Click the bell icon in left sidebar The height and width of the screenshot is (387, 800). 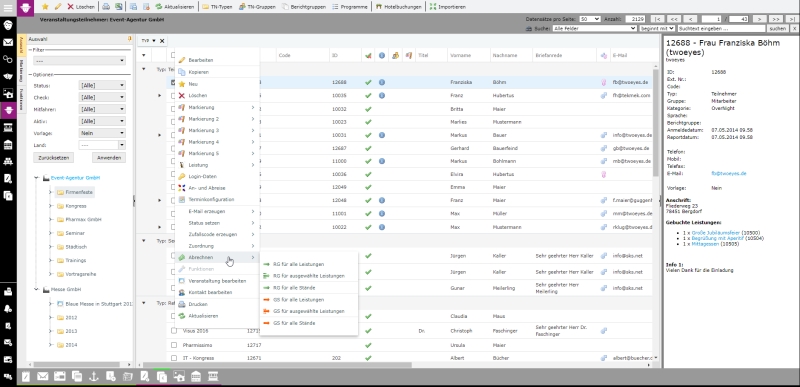tap(8, 308)
